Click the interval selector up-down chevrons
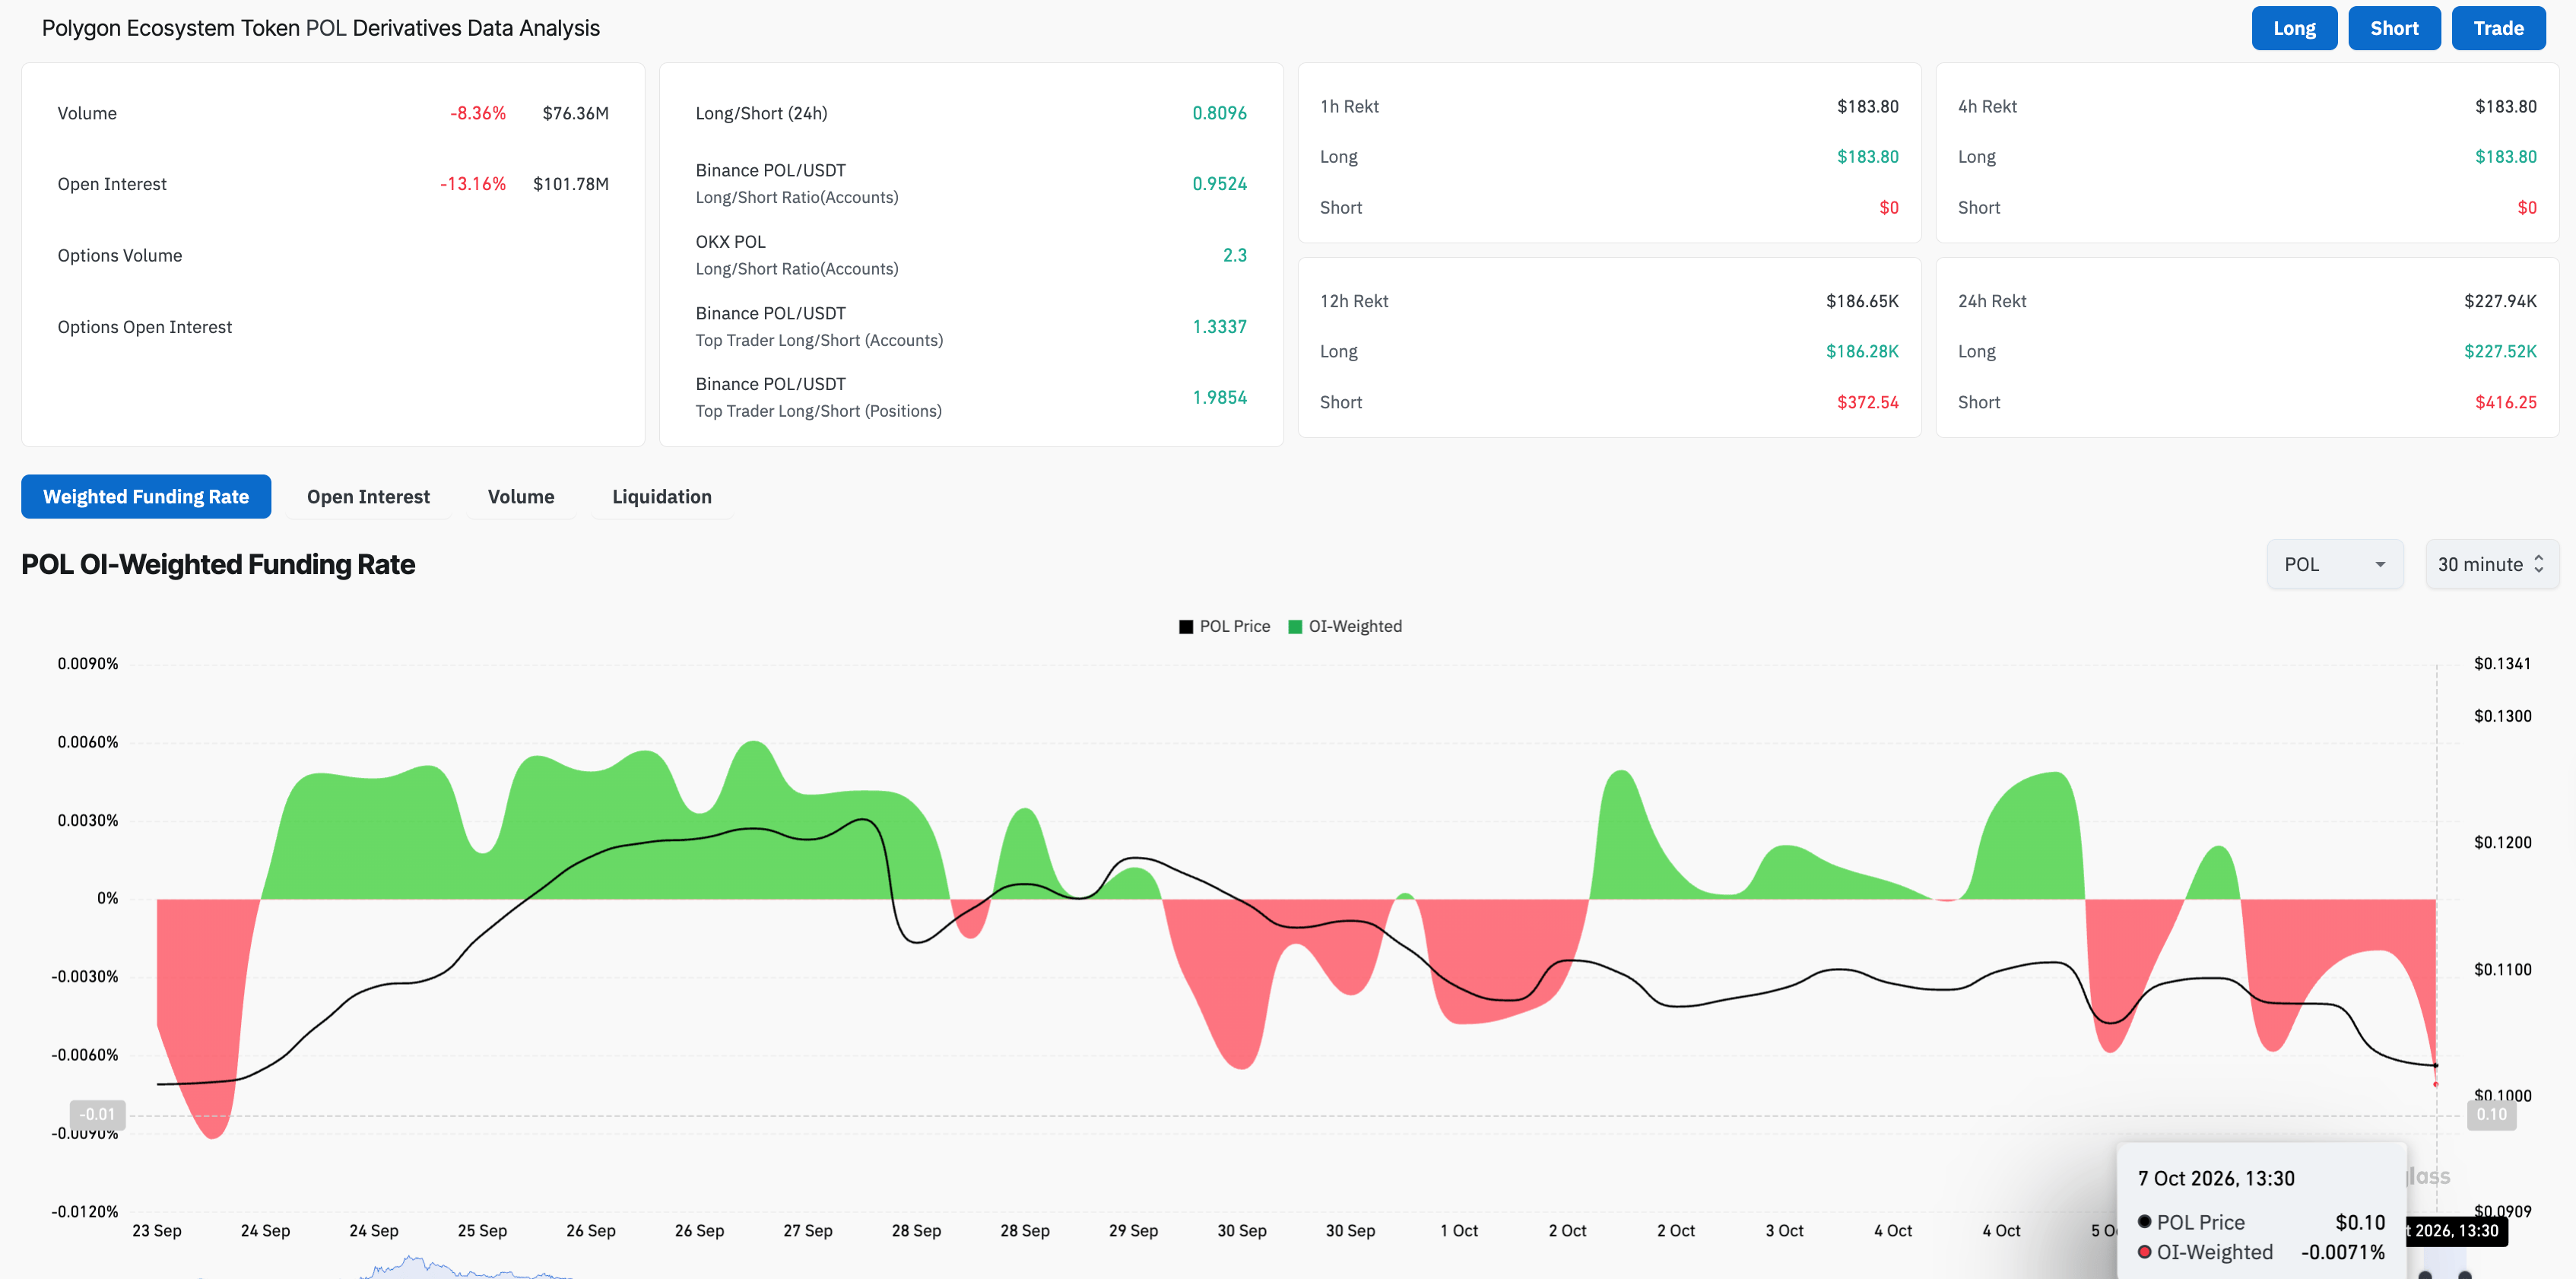2576x1279 pixels. click(x=2538, y=564)
